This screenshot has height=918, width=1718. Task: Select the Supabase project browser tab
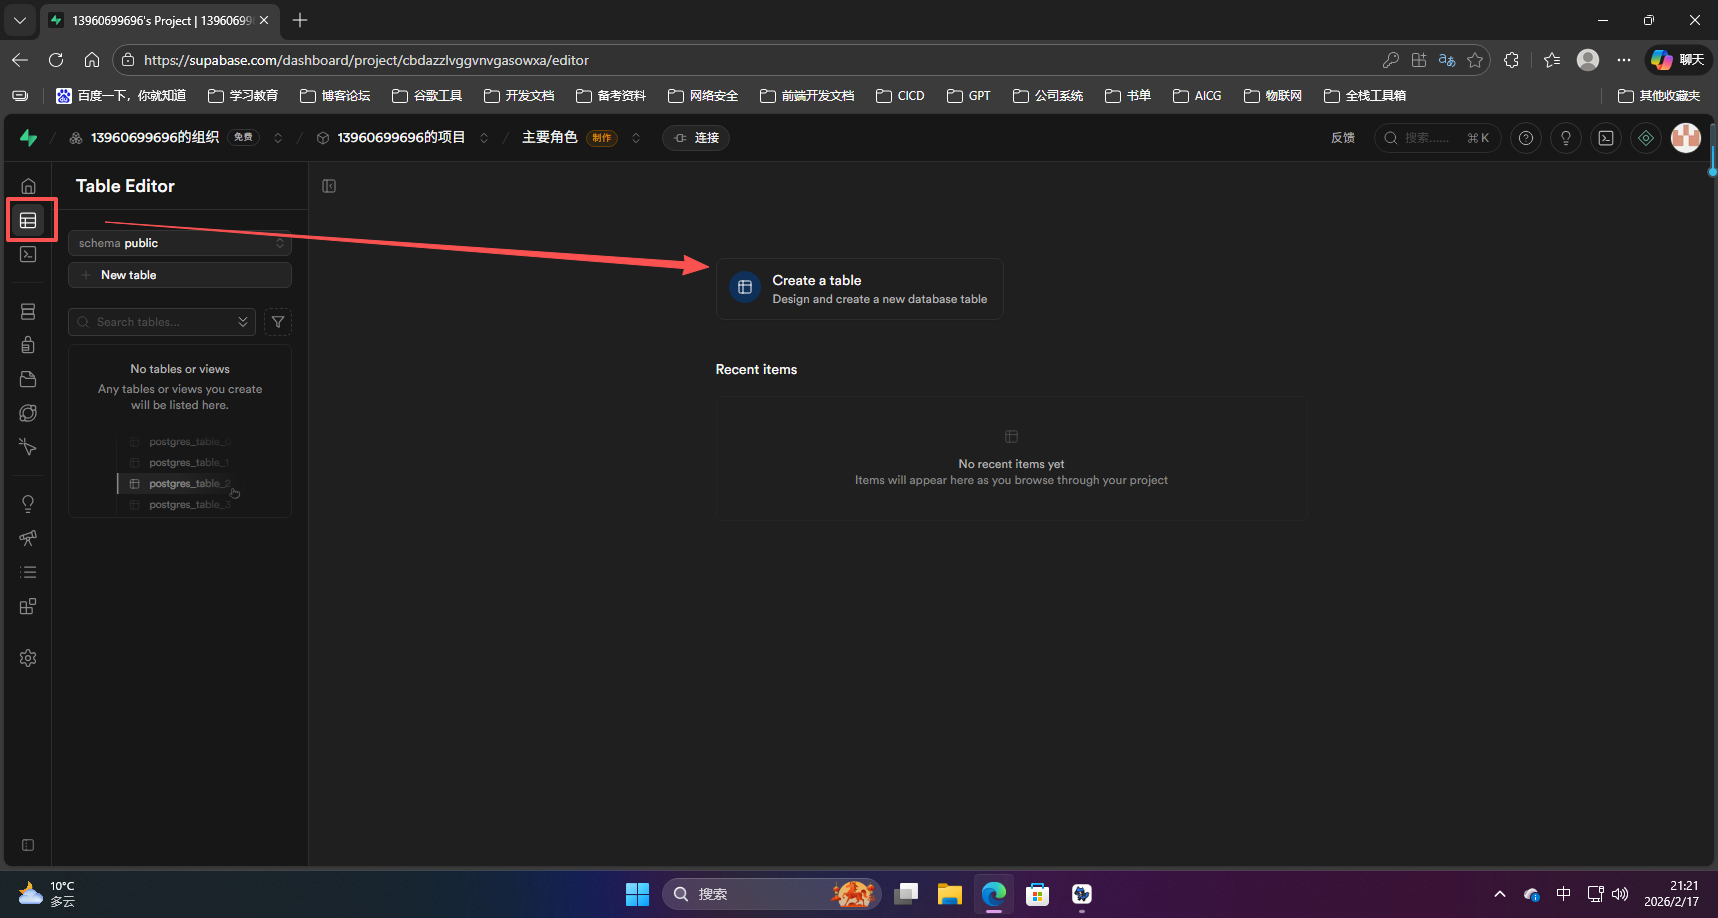160,20
